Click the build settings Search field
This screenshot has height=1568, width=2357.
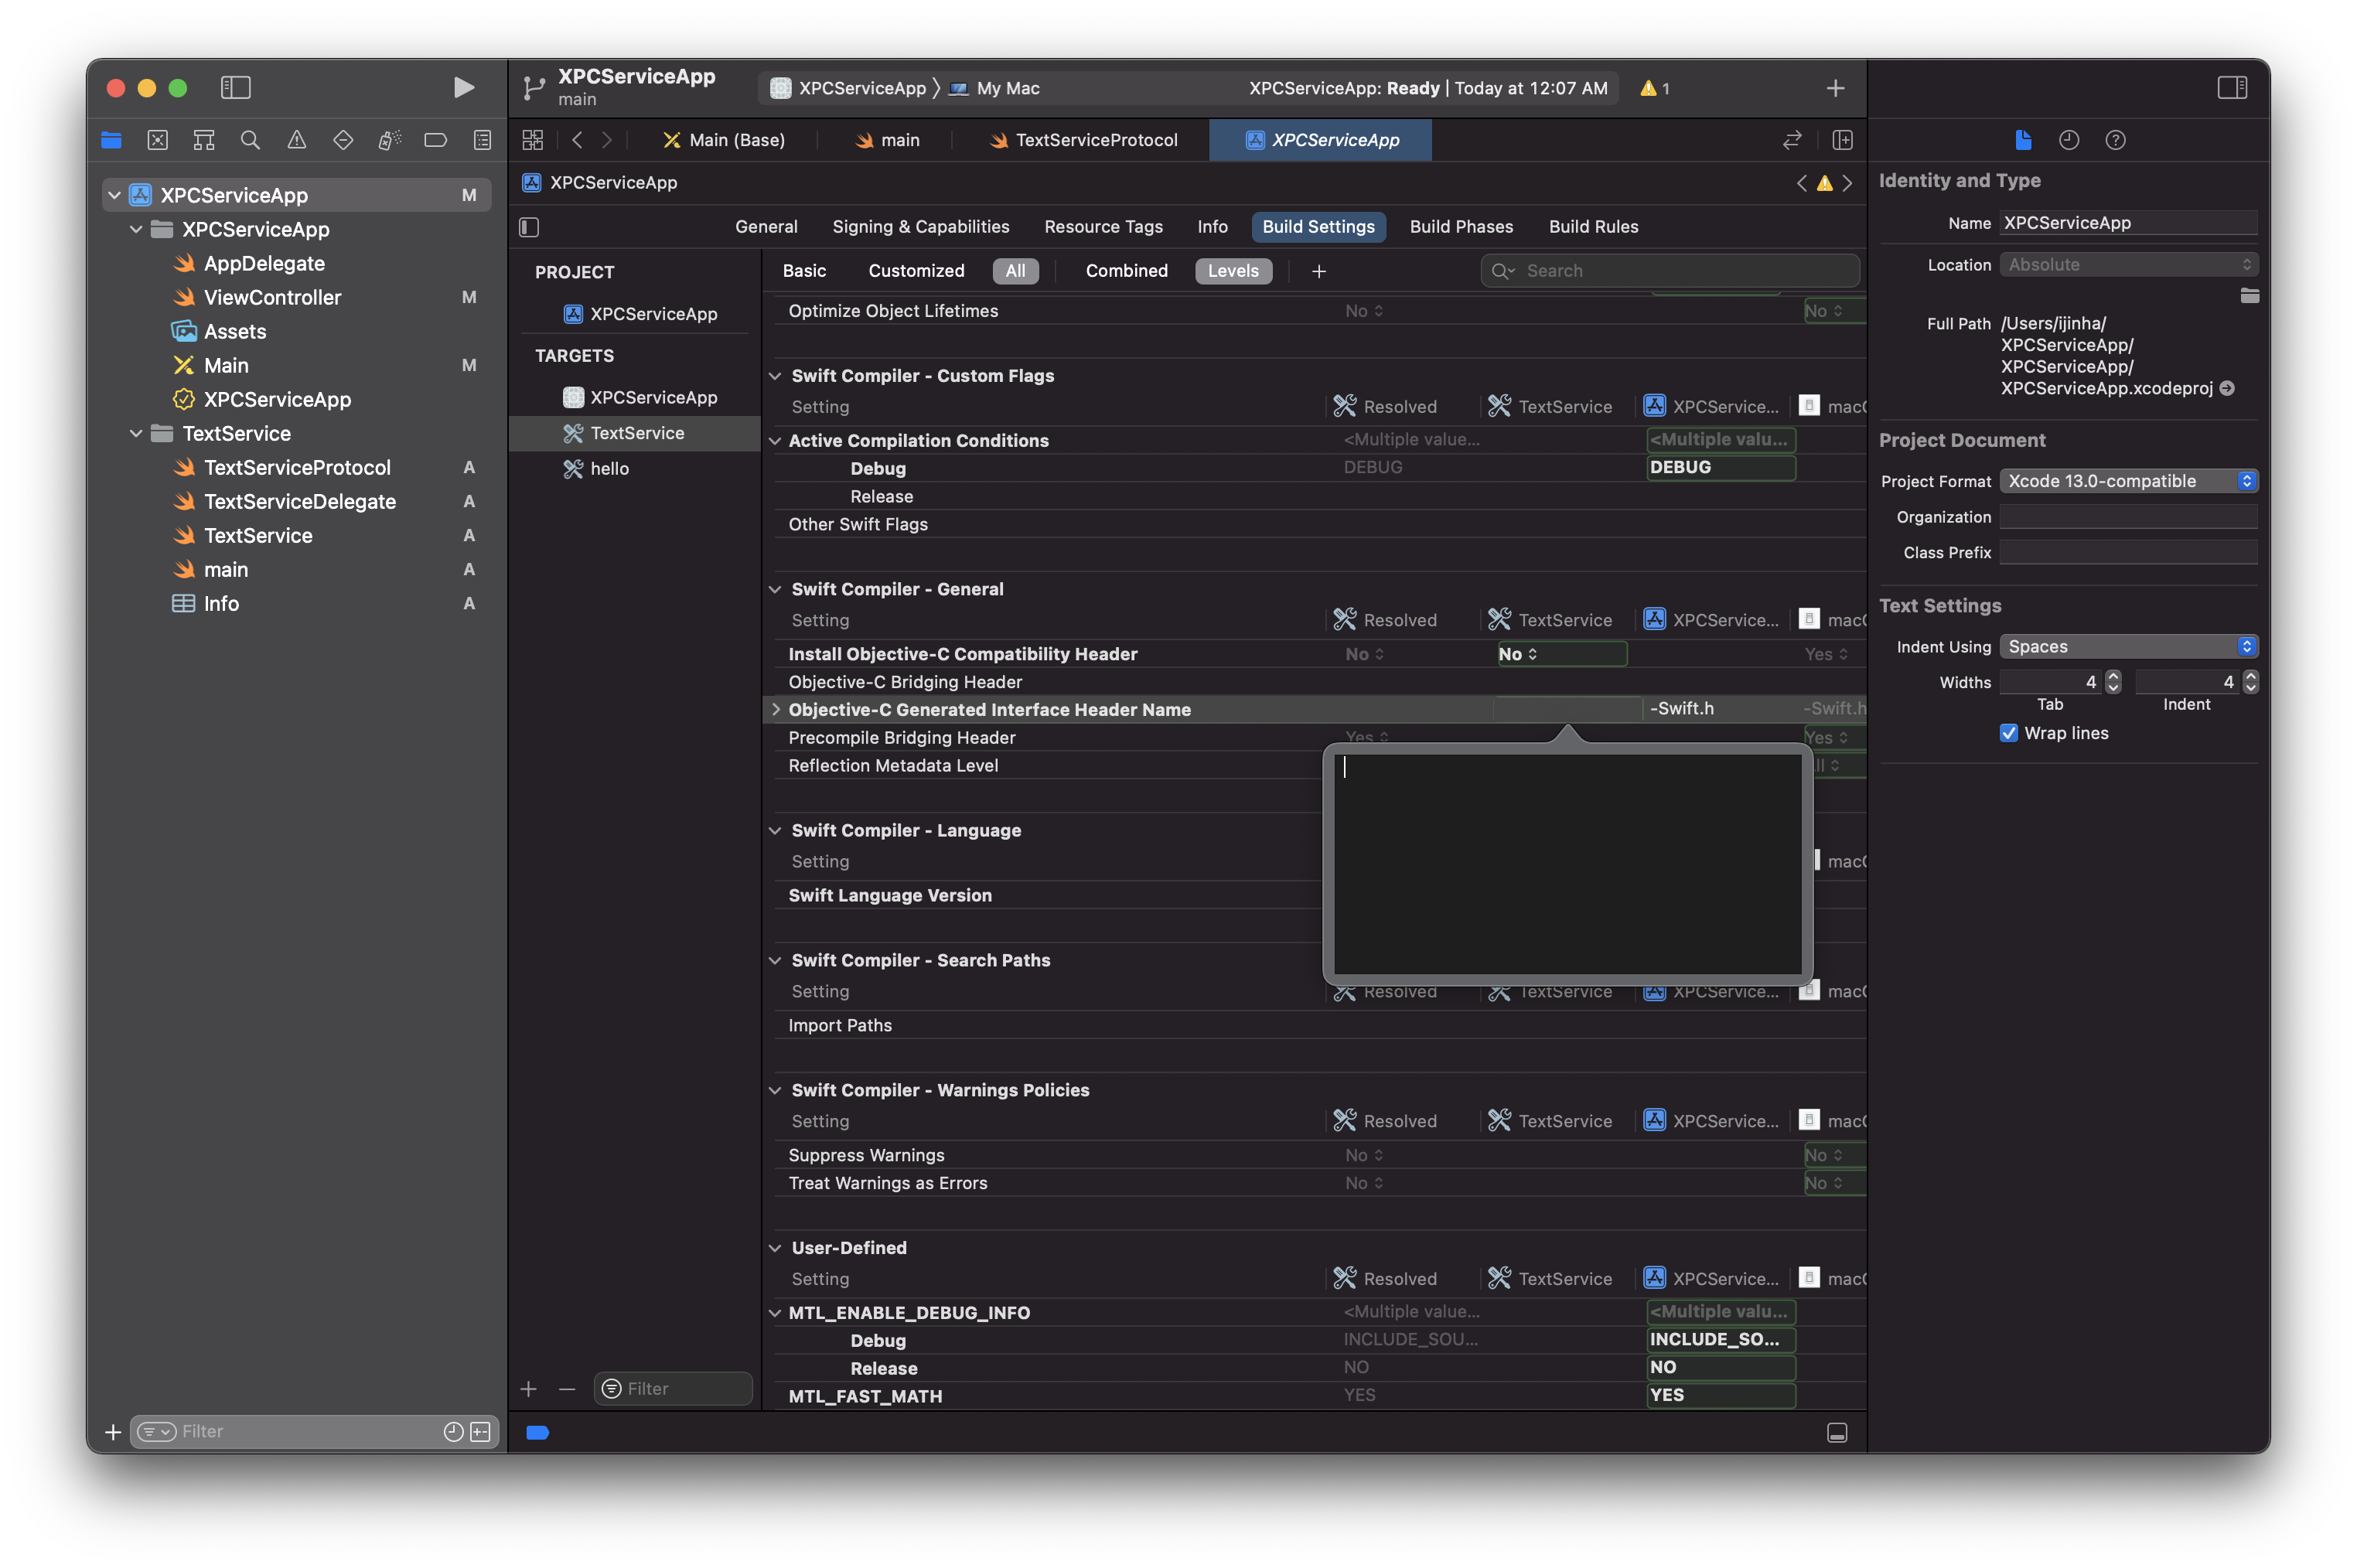point(1670,271)
